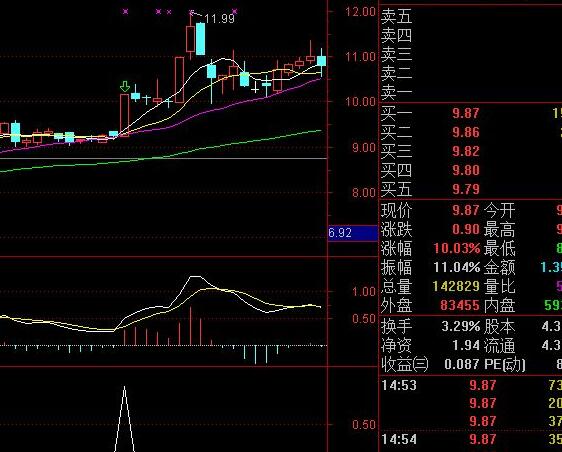
Task: Click the 涨跌 change value 0.90
Action: coord(466,229)
